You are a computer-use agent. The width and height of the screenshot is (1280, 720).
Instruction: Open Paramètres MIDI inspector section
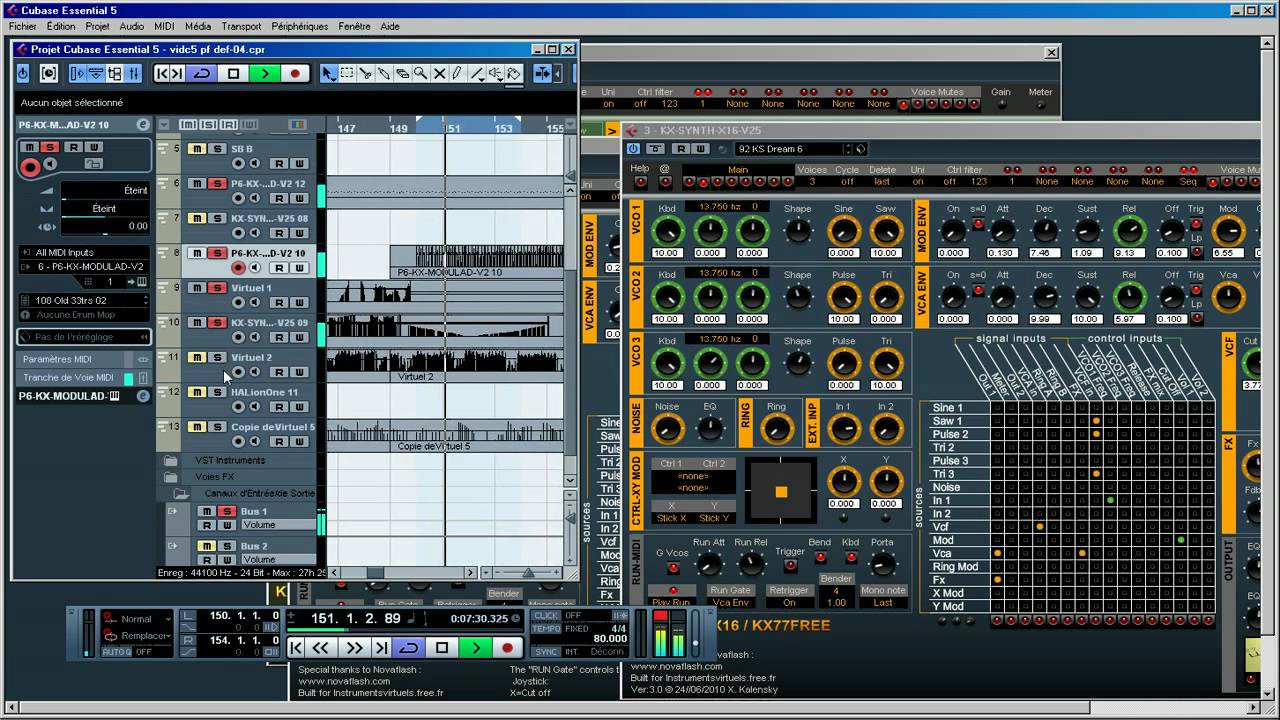[x=84, y=359]
